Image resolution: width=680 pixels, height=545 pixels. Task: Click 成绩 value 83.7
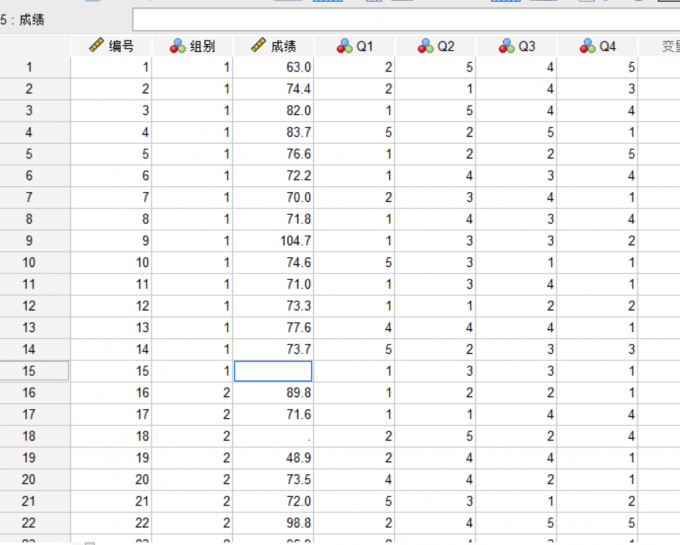click(273, 132)
